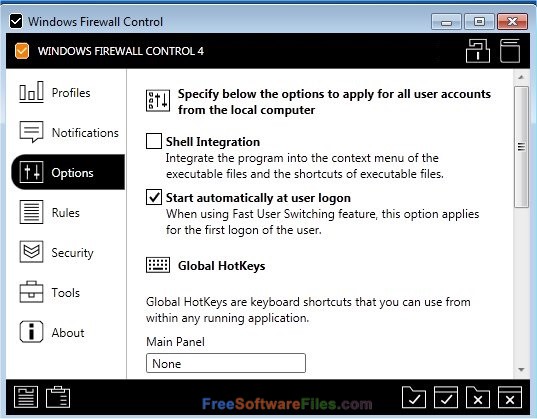The image size is (537, 419).
Task: Open the connections log icon at bottom left
Action: pos(26,397)
